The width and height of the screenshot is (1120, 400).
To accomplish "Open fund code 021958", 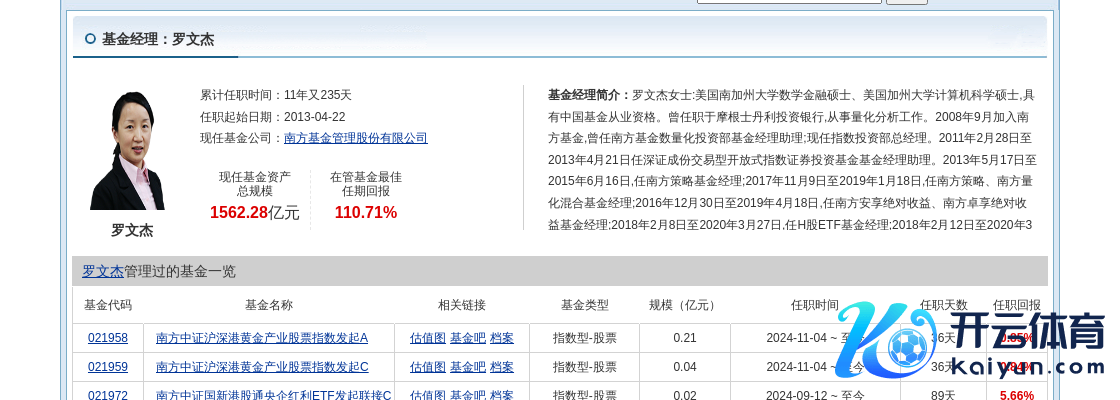I will 108,338.
